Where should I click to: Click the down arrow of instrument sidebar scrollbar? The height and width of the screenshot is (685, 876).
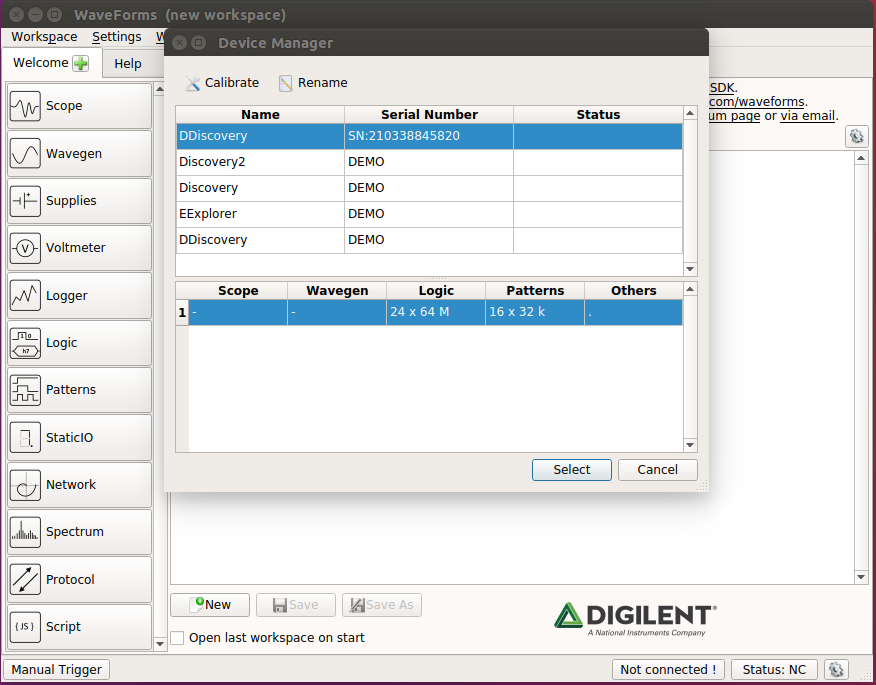tap(160, 644)
